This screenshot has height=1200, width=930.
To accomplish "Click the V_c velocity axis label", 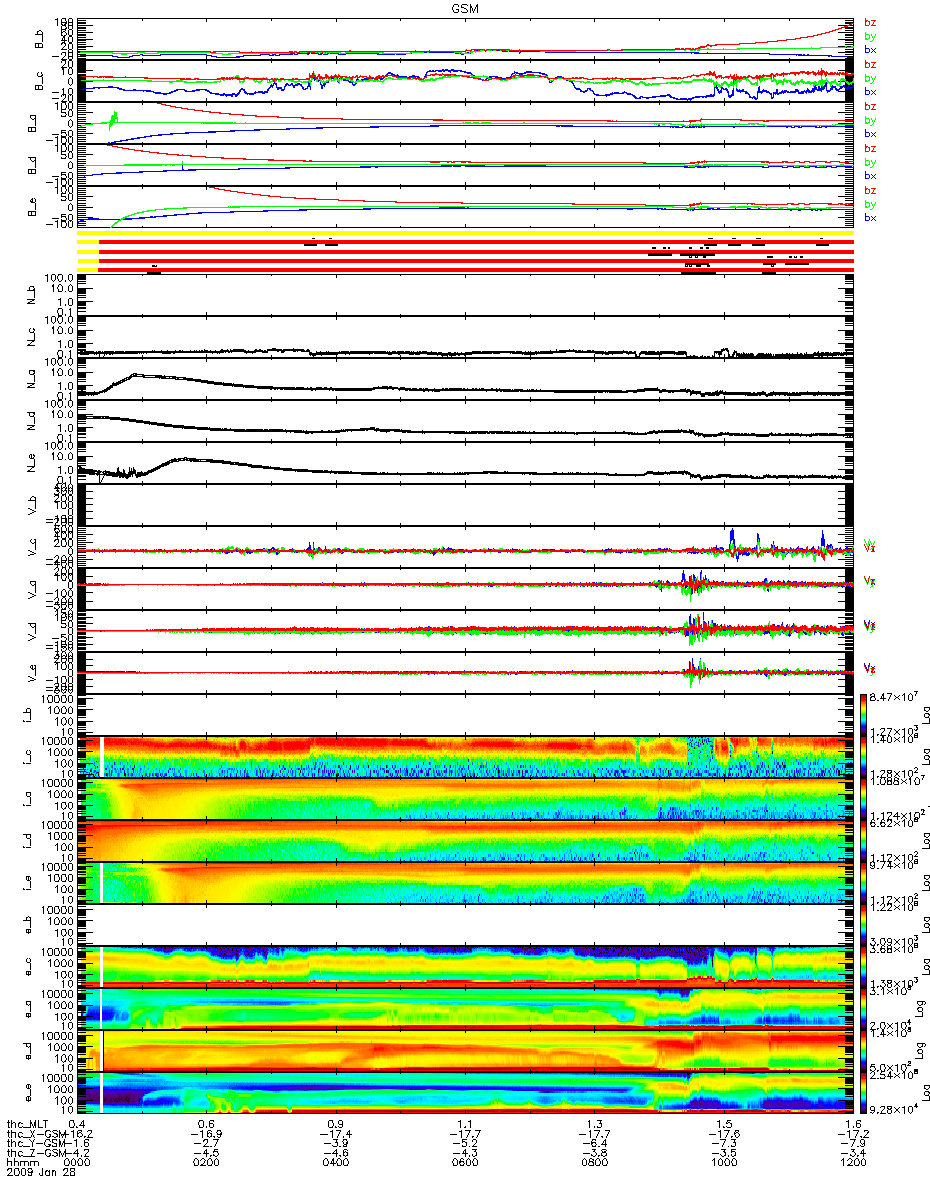I will click(31, 547).
